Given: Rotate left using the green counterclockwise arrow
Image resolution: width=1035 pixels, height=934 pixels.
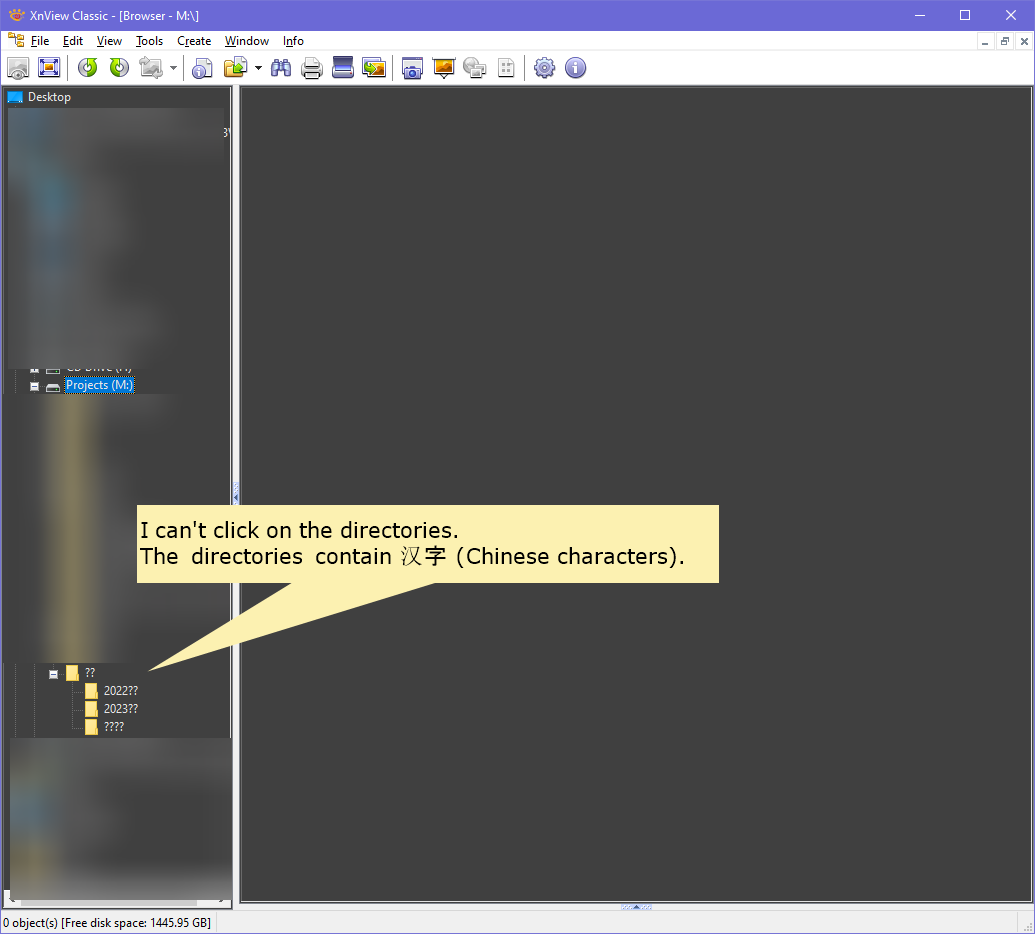Looking at the screenshot, I should (88, 67).
